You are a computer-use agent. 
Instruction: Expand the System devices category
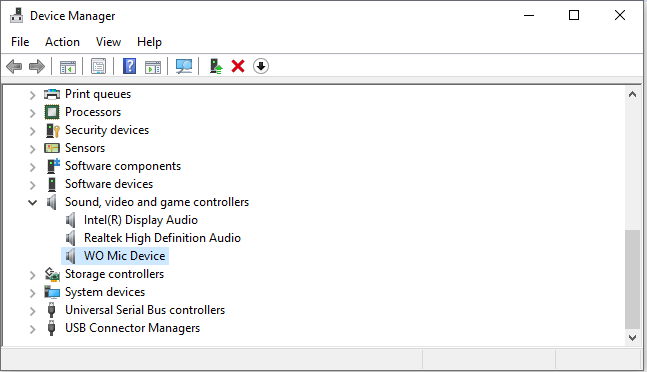tap(33, 293)
